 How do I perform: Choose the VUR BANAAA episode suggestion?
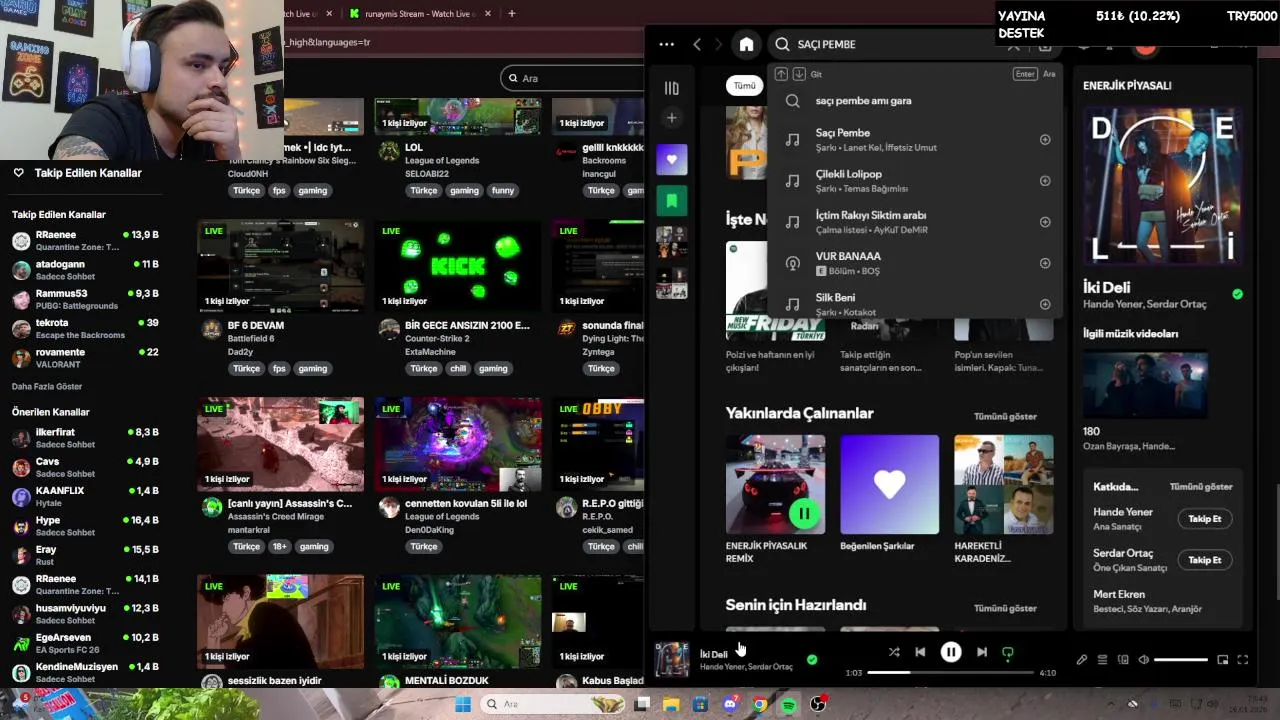point(914,263)
